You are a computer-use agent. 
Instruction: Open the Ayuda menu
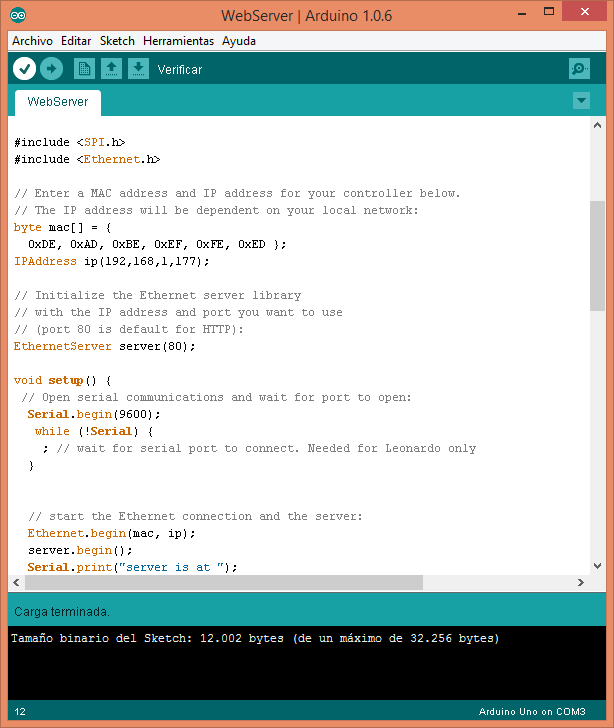[239, 41]
